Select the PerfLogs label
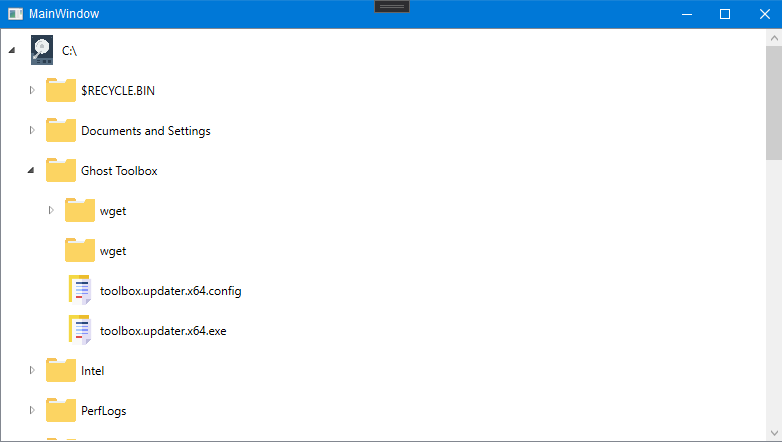This screenshot has height=442, width=782. pyautogui.click(x=104, y=411)
